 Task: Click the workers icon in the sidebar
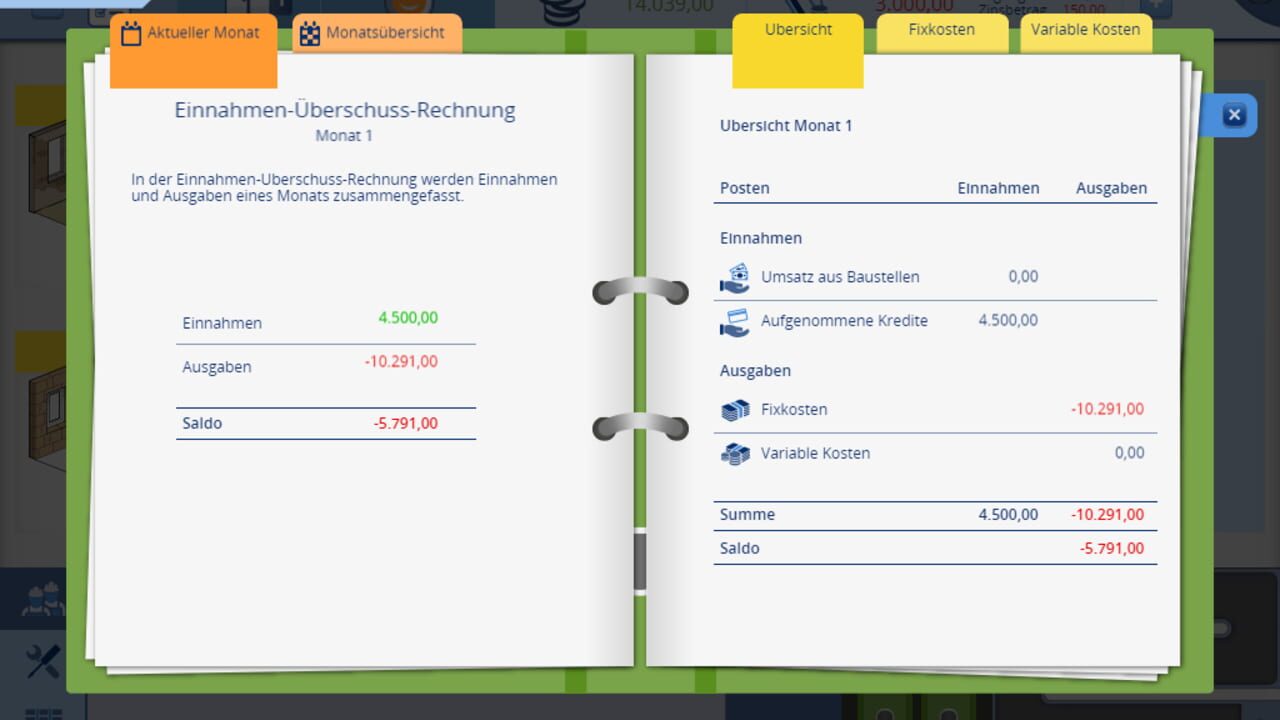(43, 599)
